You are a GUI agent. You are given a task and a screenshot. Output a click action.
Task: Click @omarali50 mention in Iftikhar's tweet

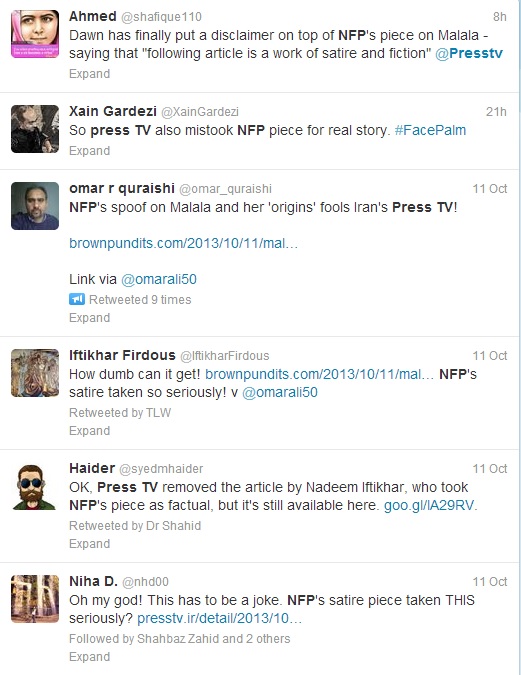tap(280, 392)
